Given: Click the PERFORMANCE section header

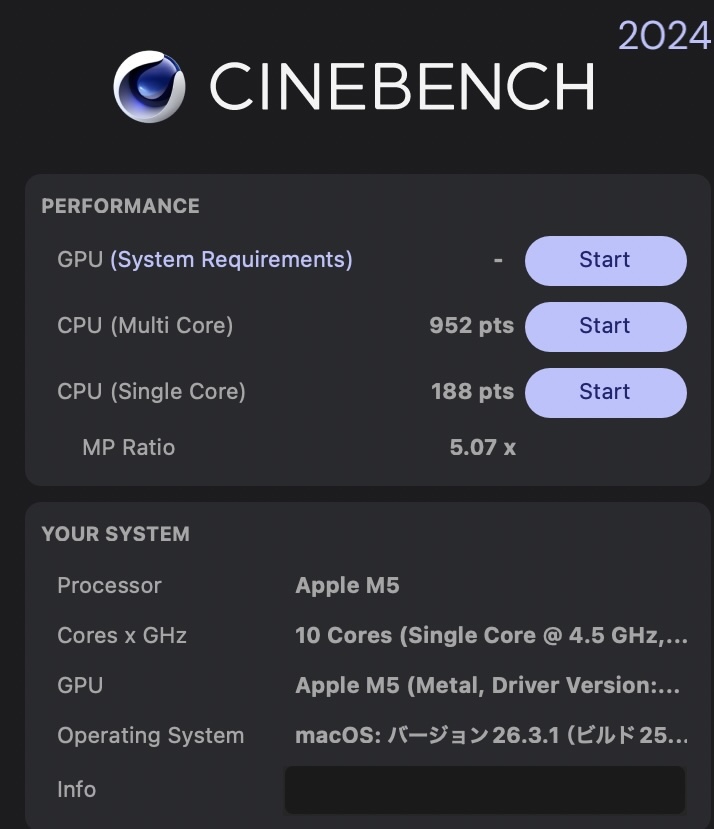Looking at the screenshot, I should (119, 206).
